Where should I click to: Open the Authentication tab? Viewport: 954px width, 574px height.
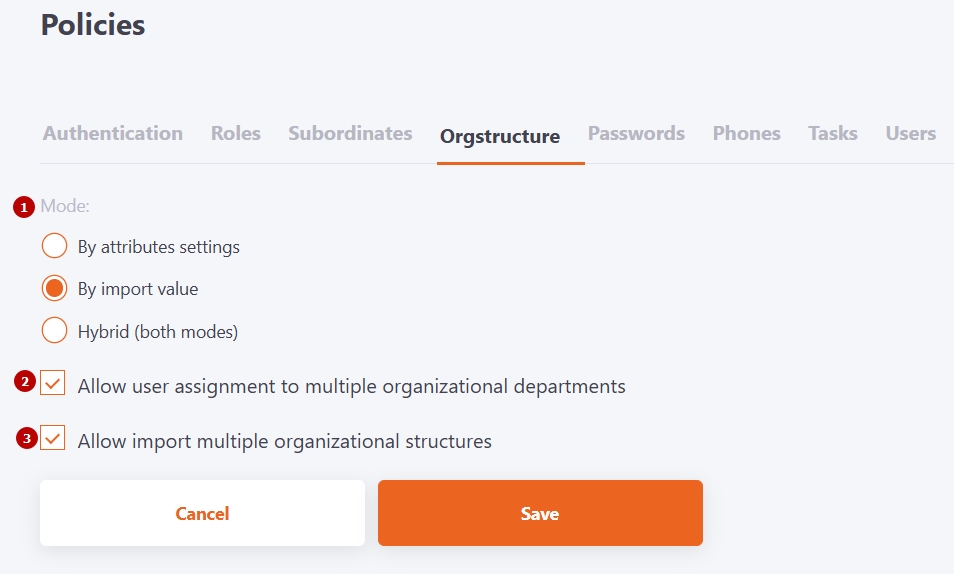113,133
